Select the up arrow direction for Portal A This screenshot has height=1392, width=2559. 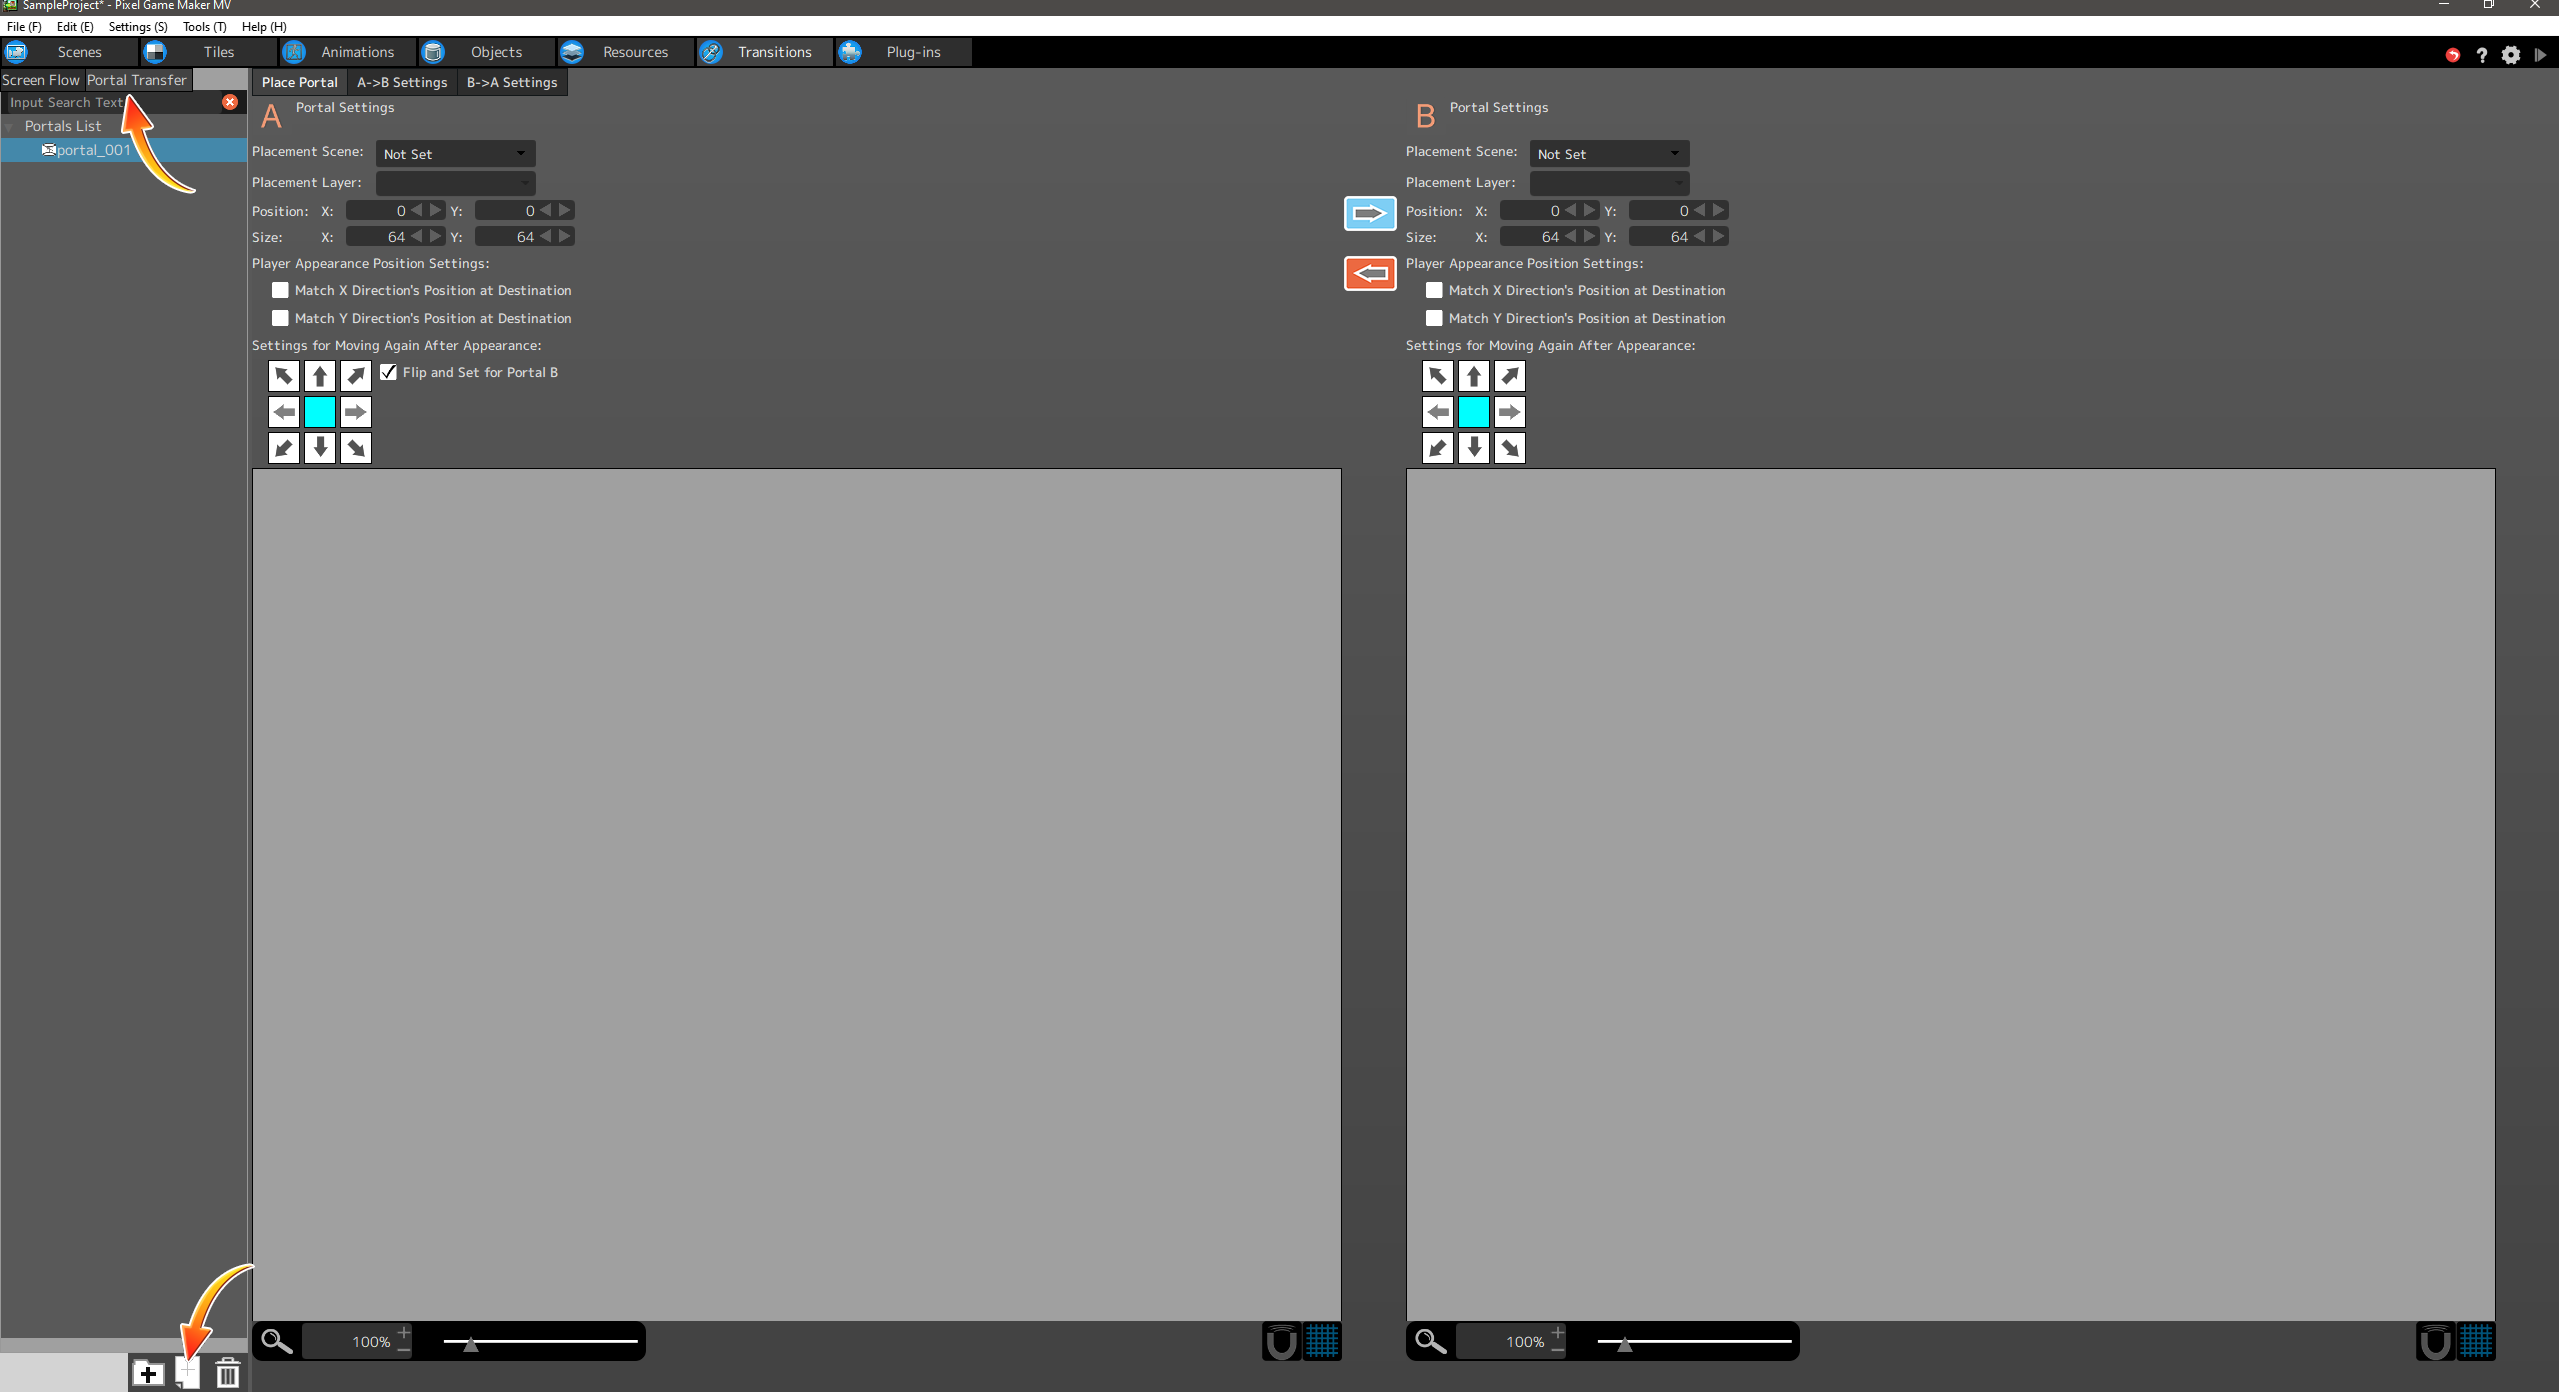click(x=320, y=376)
